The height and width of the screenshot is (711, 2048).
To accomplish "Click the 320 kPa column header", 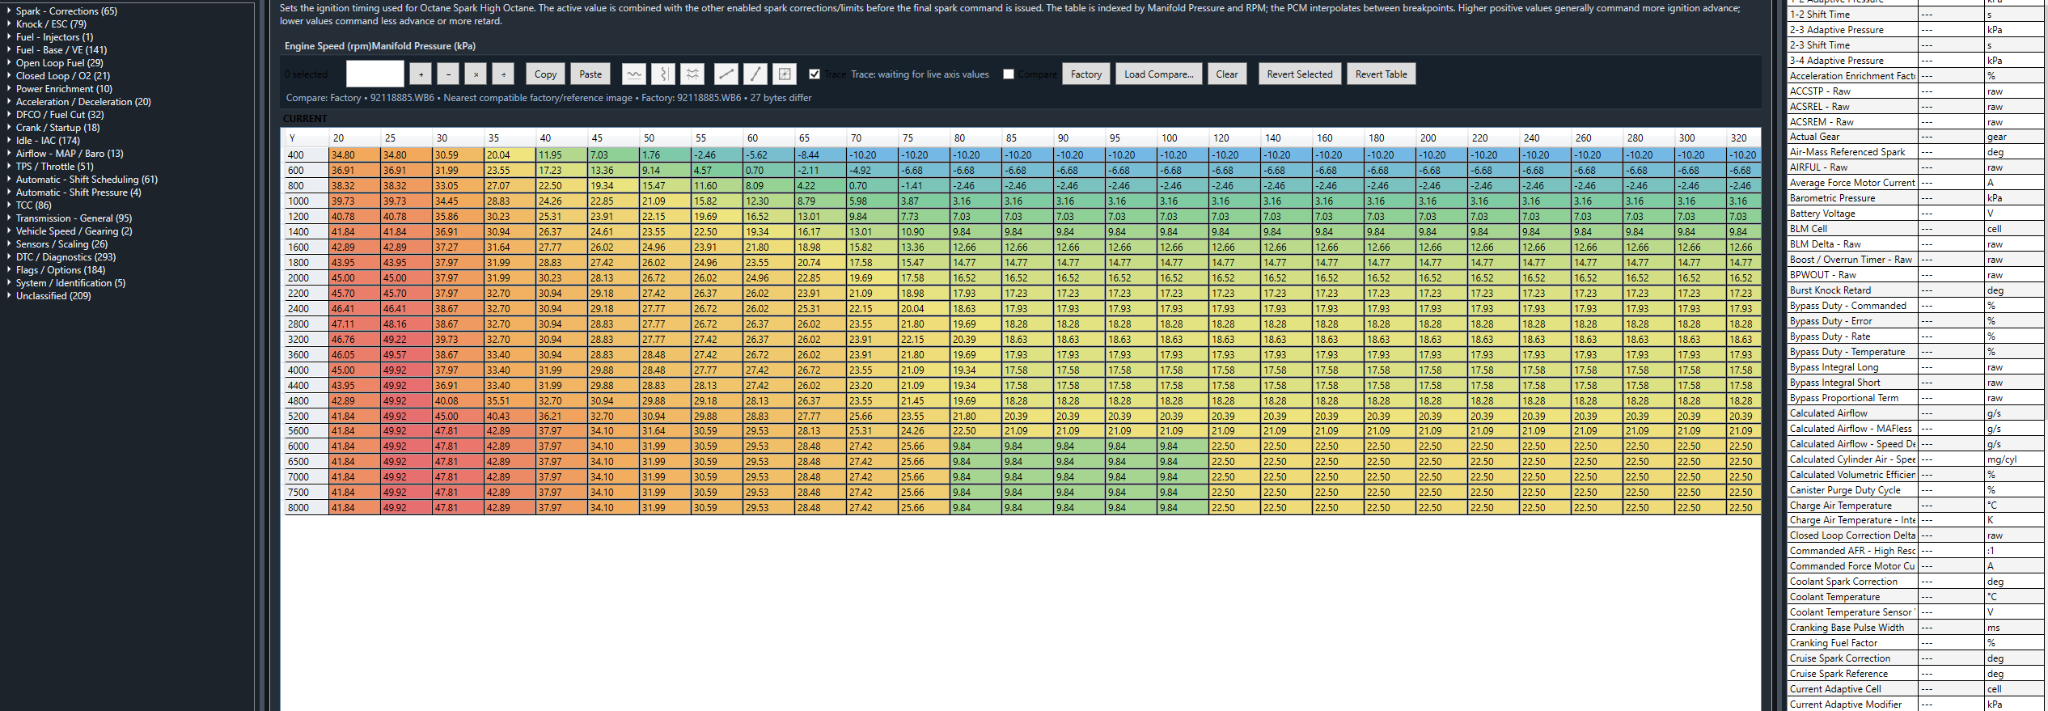I will 1742,138.
